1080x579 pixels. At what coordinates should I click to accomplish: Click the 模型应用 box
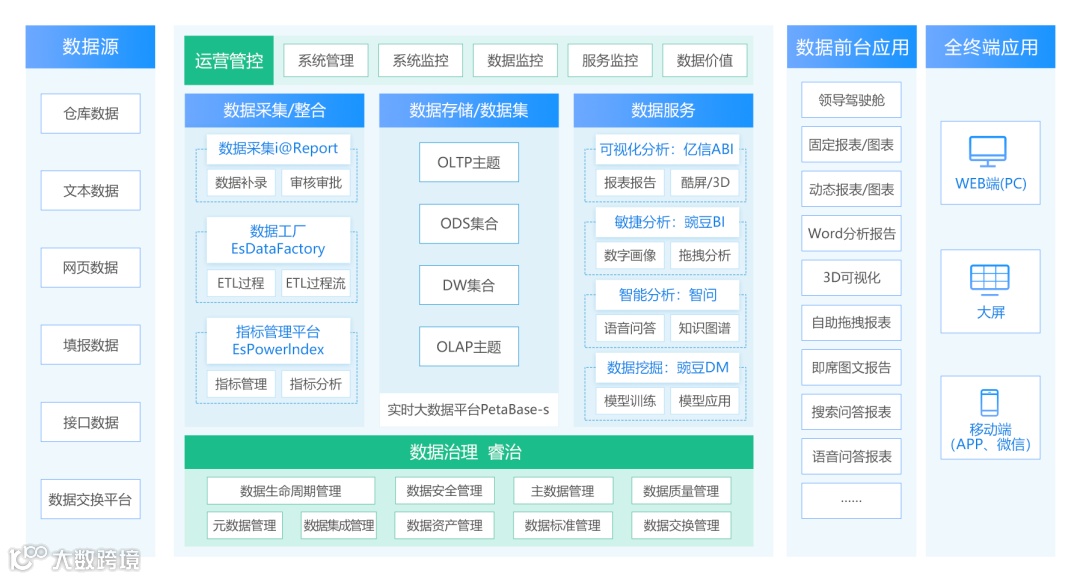click(x=705, y=401)
